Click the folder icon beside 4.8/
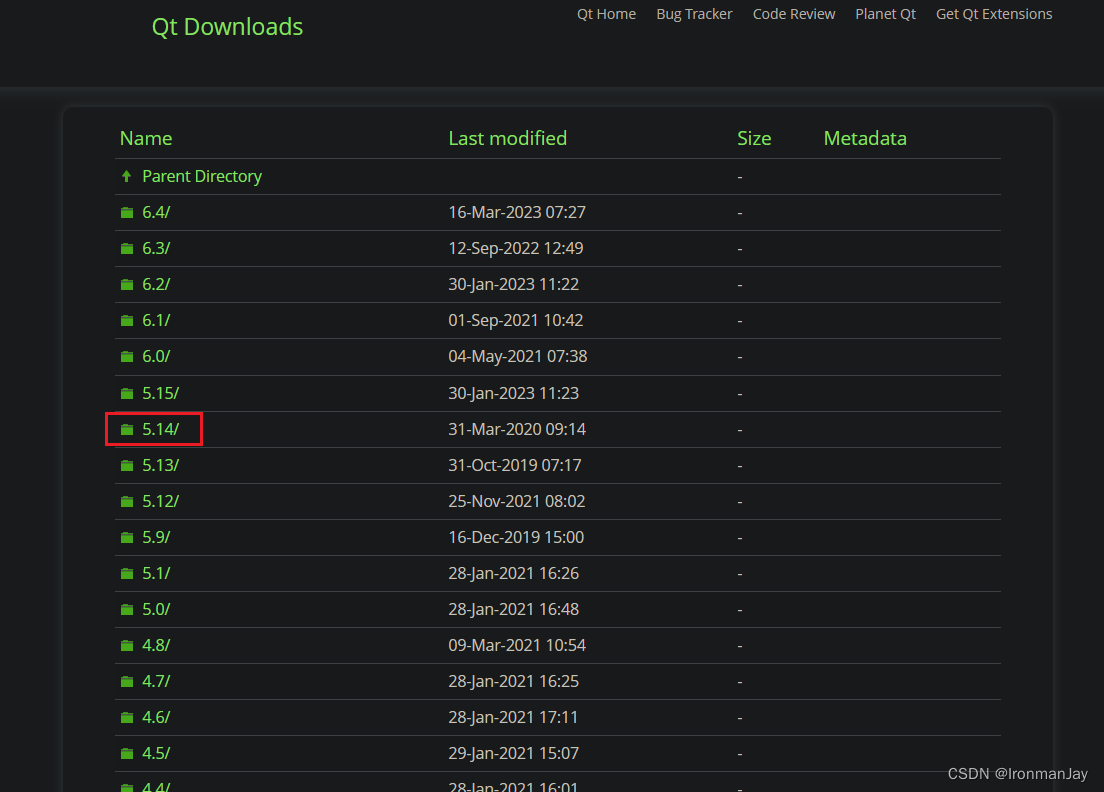This screenshot has width=1104, height=792. [x=127, y=646]
